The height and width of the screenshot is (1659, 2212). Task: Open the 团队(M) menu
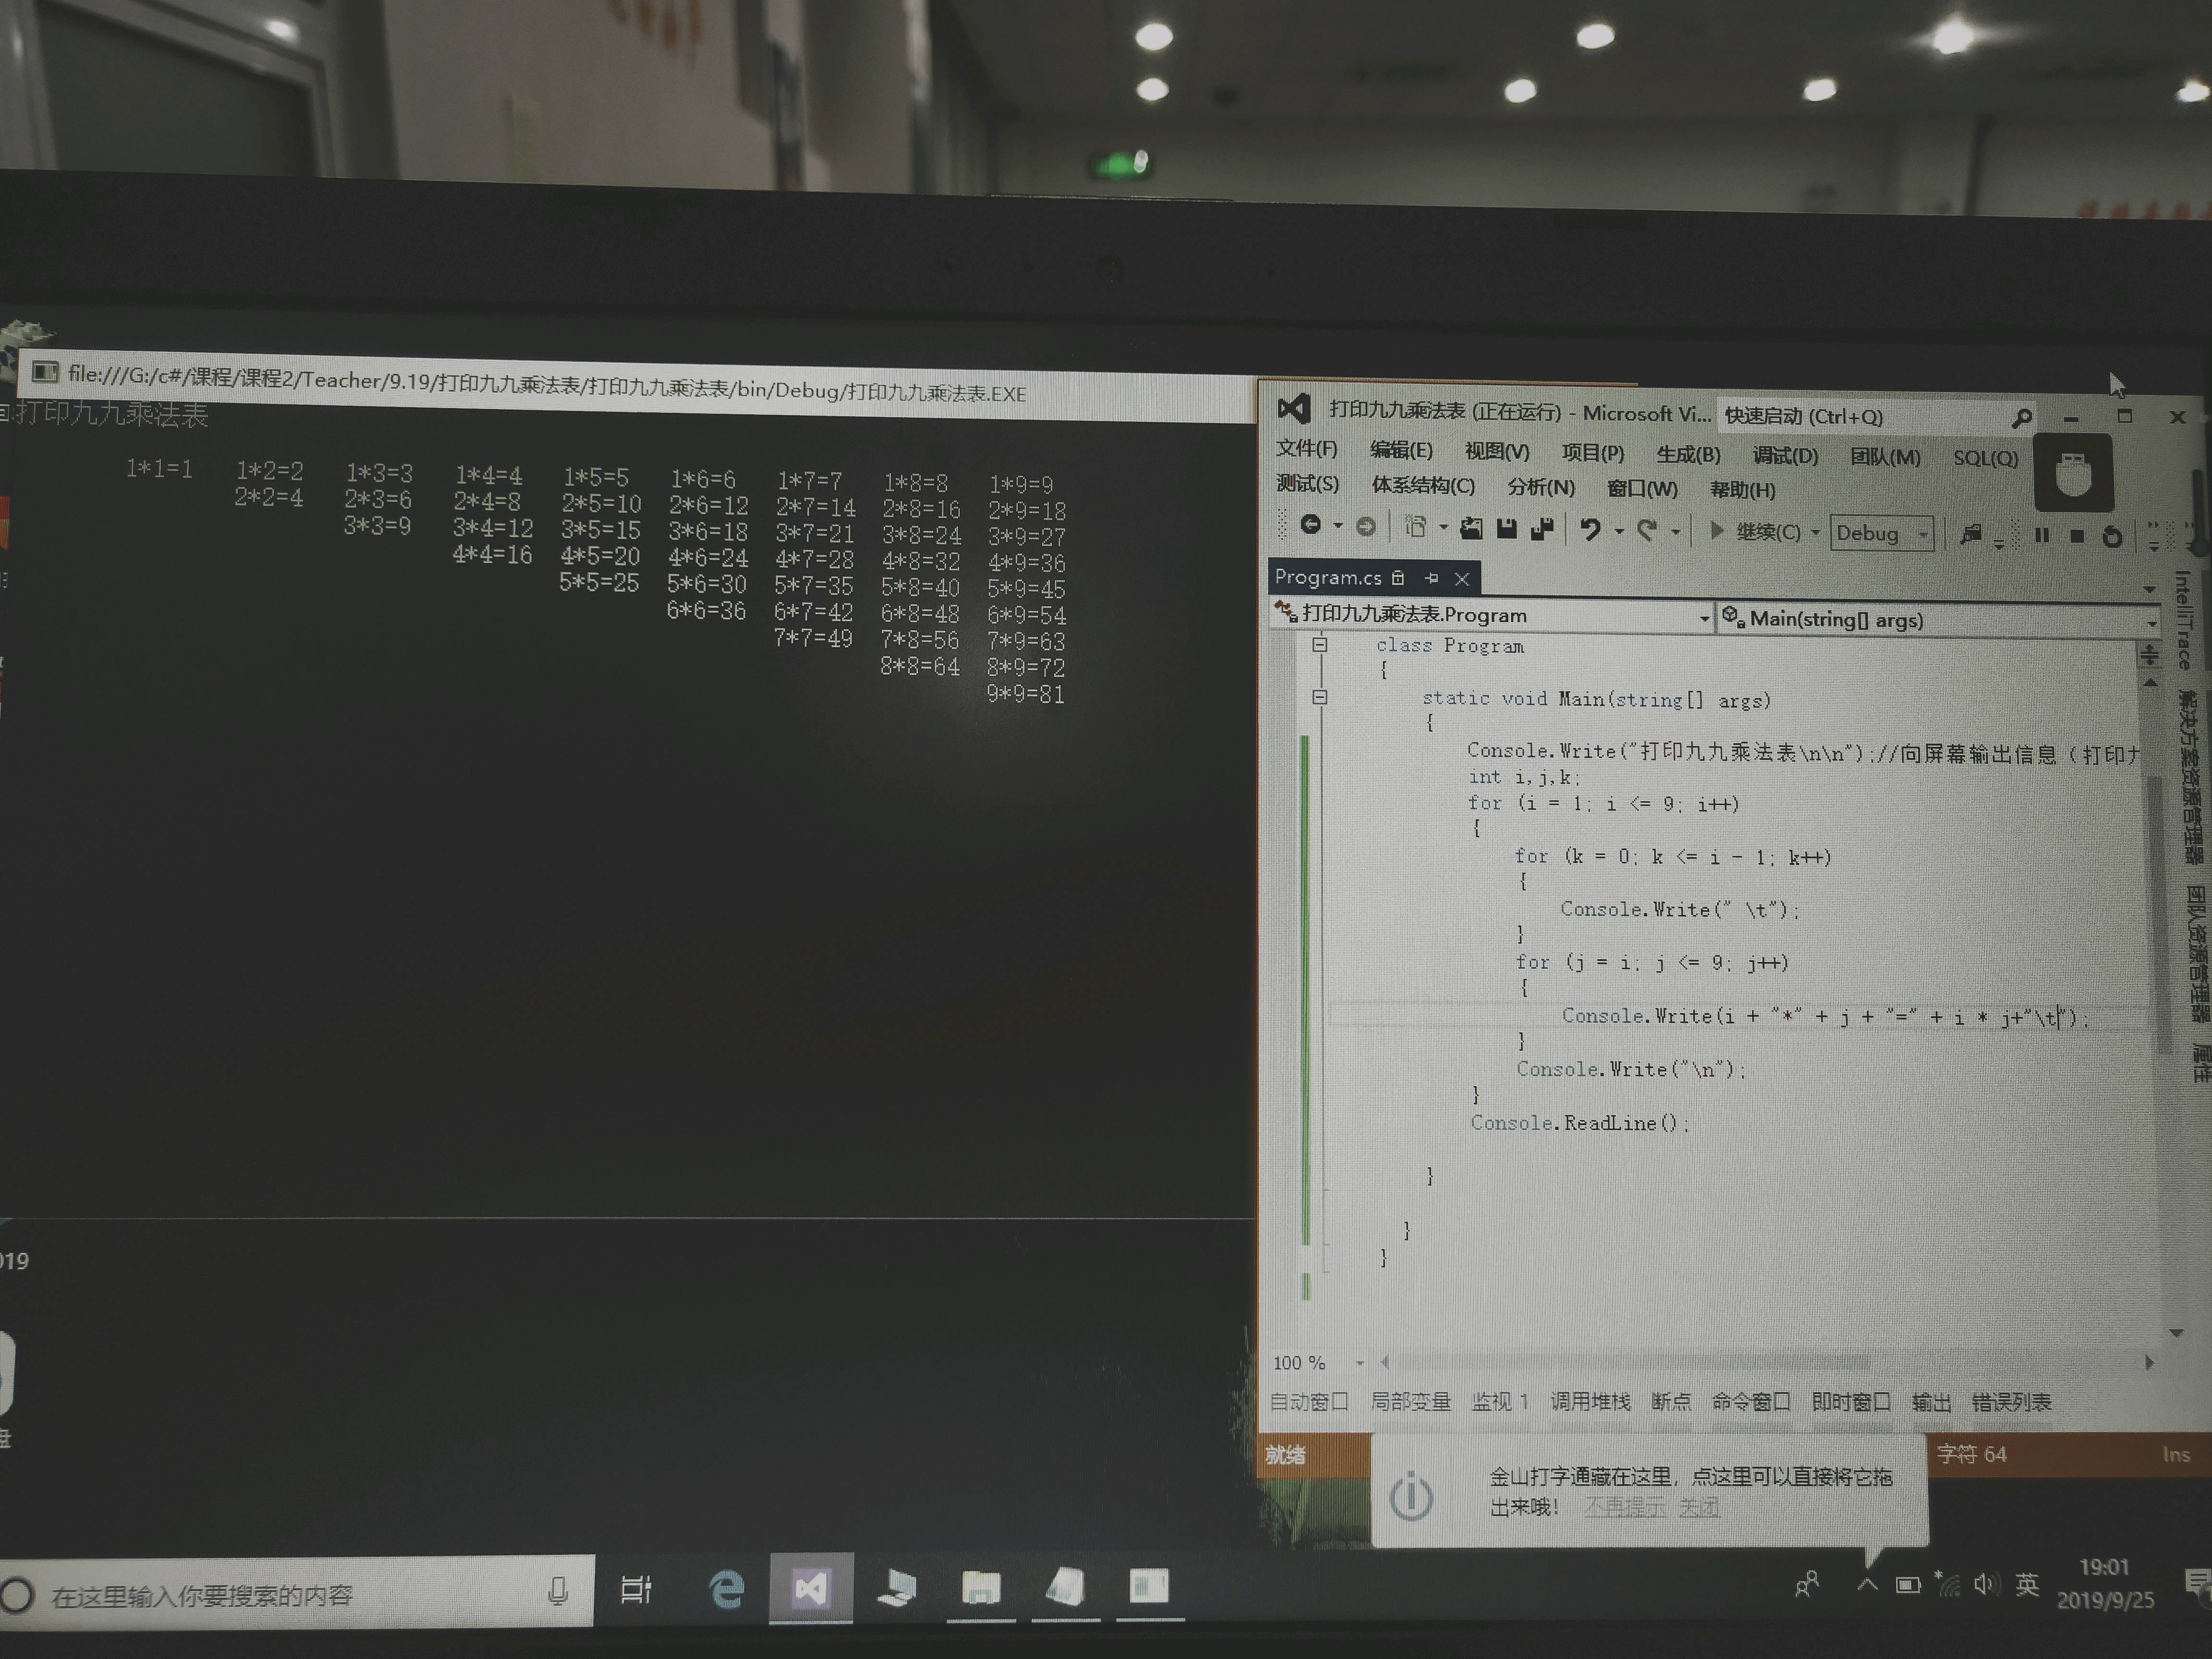tap(1885, 457)
